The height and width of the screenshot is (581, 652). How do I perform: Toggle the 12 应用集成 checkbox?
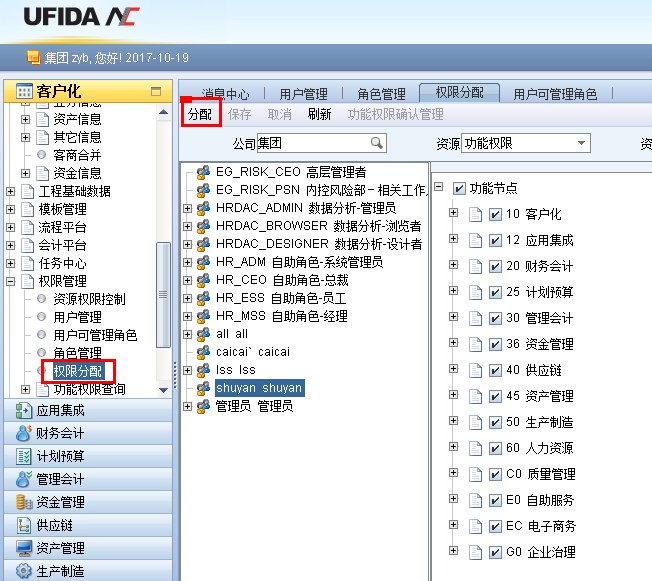(495, 240)
